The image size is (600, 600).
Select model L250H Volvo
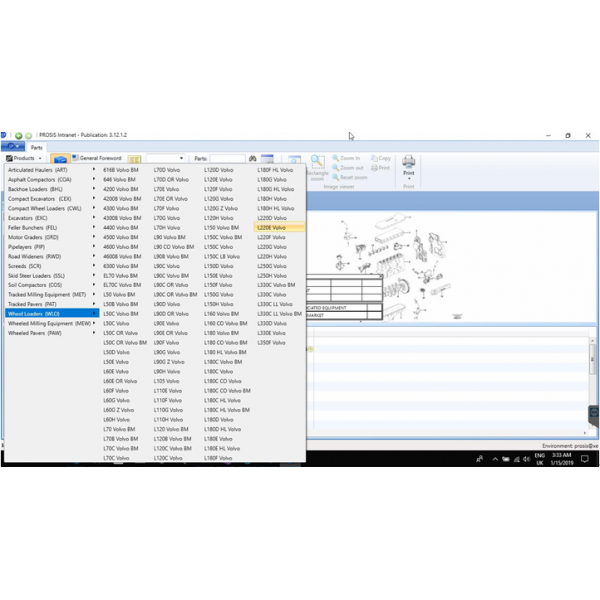pos(272,276)
